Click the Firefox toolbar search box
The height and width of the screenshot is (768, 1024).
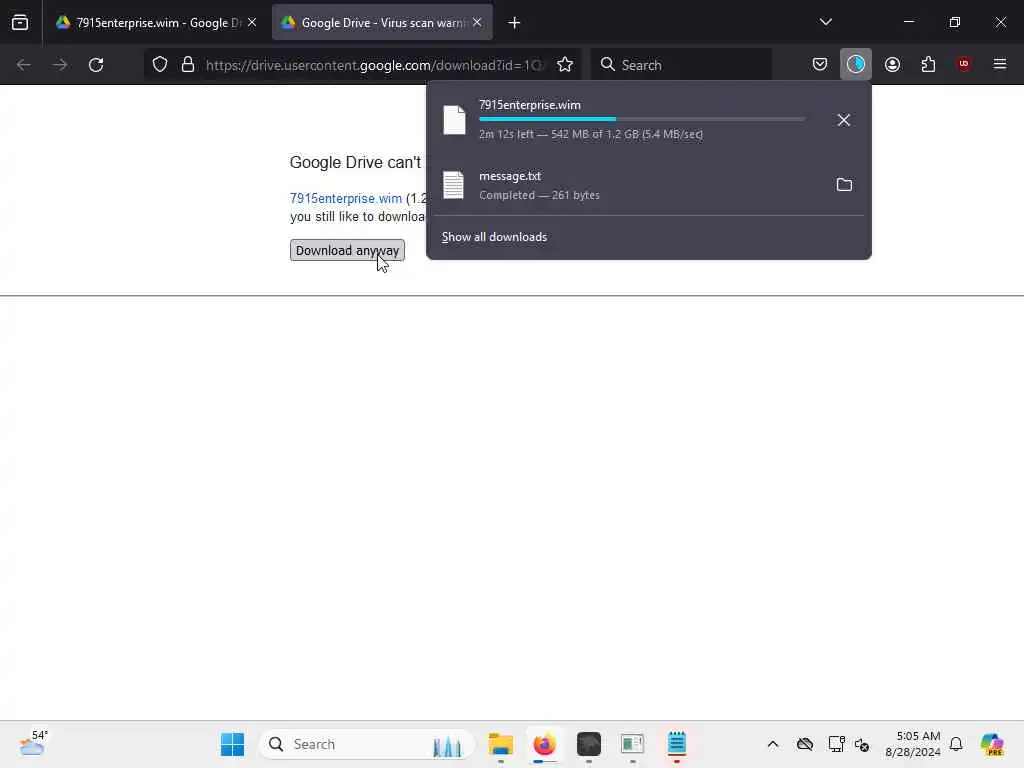[x=681, y=65]
